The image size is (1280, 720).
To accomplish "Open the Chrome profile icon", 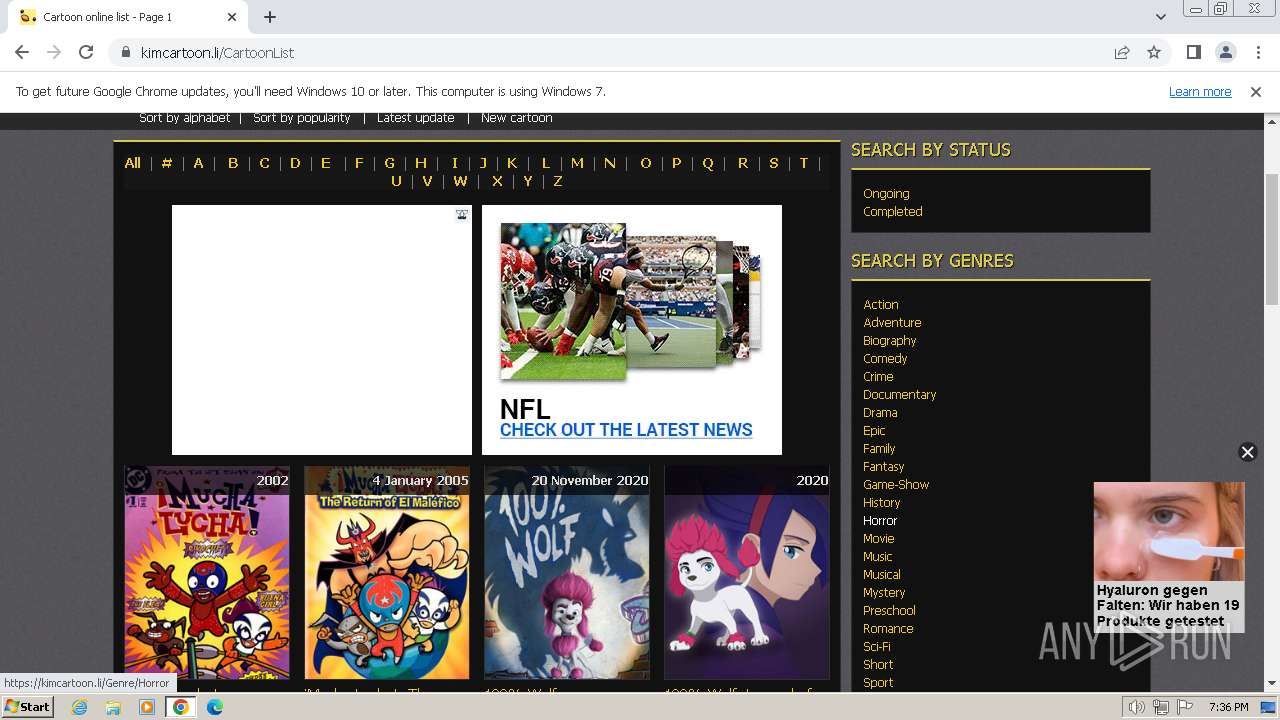I will pyautogui.click(x=1225, y=52).
